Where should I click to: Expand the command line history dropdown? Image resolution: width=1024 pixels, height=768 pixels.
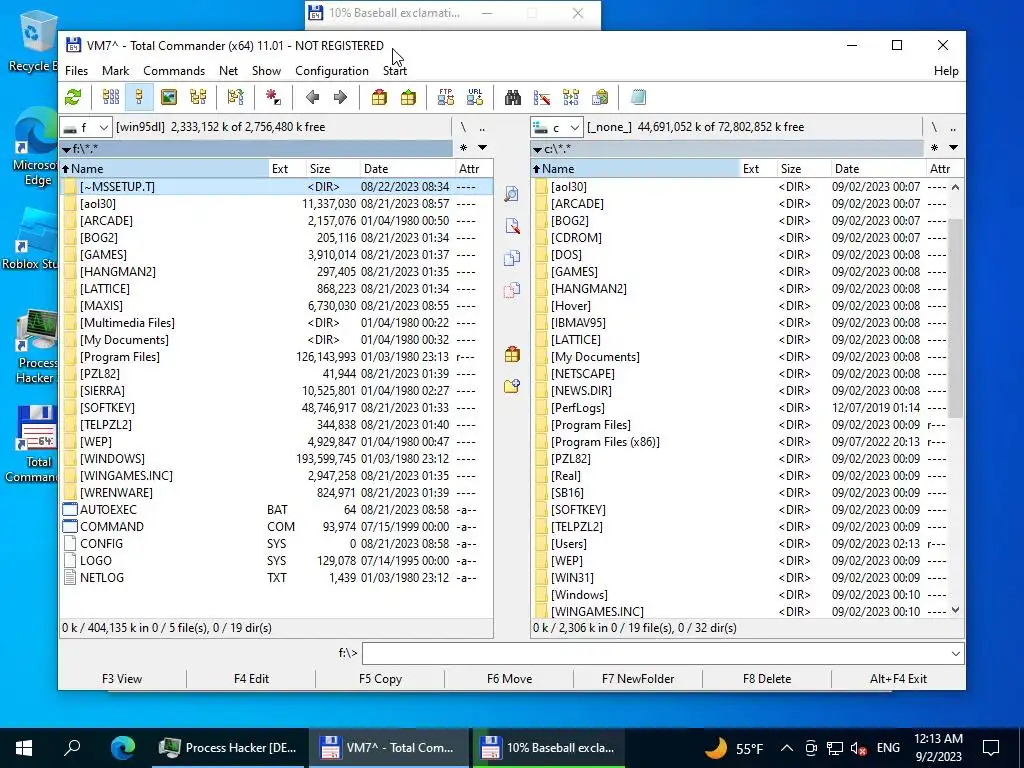tap(956, 653)
